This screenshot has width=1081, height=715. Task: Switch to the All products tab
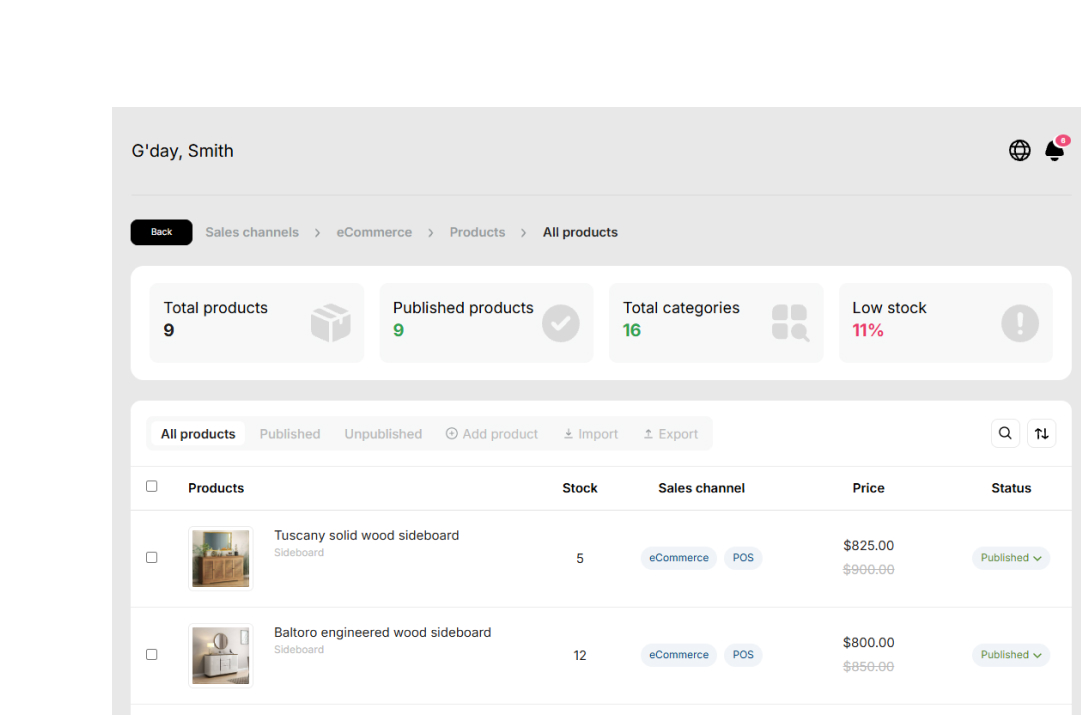tap(198, 434)
